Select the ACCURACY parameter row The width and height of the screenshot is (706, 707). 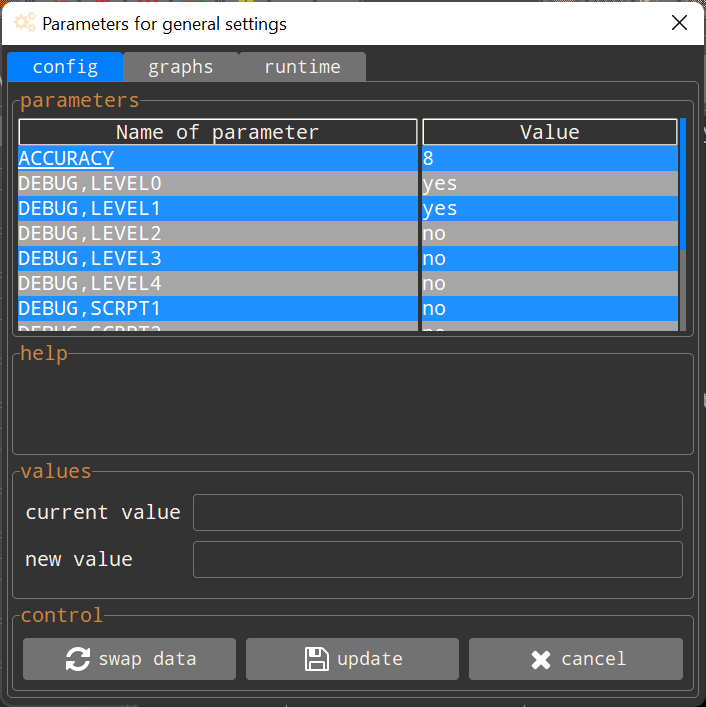[66, 158]
